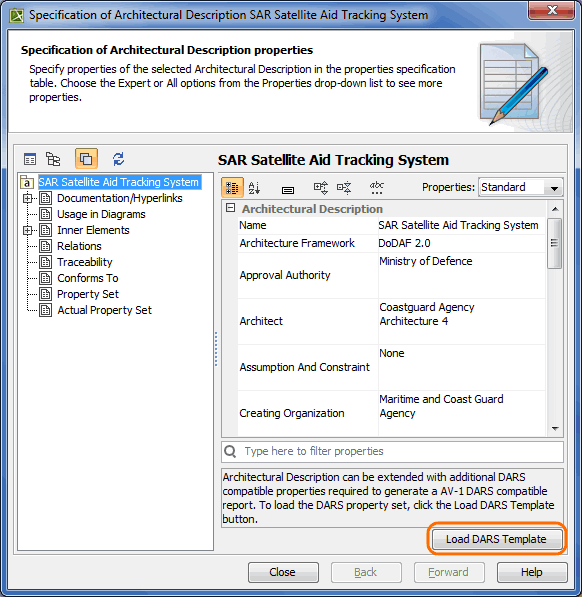Expand the Inner Elements tree node
Screen dimensions: 582x597
27,230
